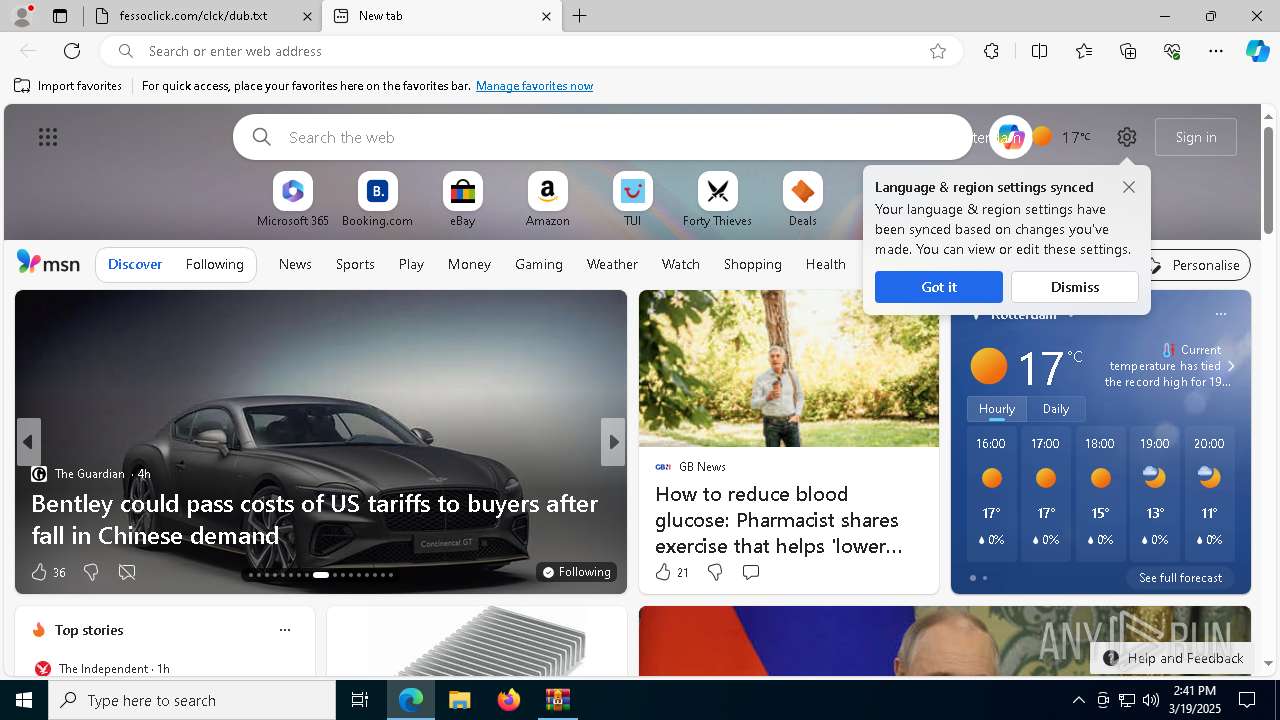Open the Collections icon

(1128, 51)
